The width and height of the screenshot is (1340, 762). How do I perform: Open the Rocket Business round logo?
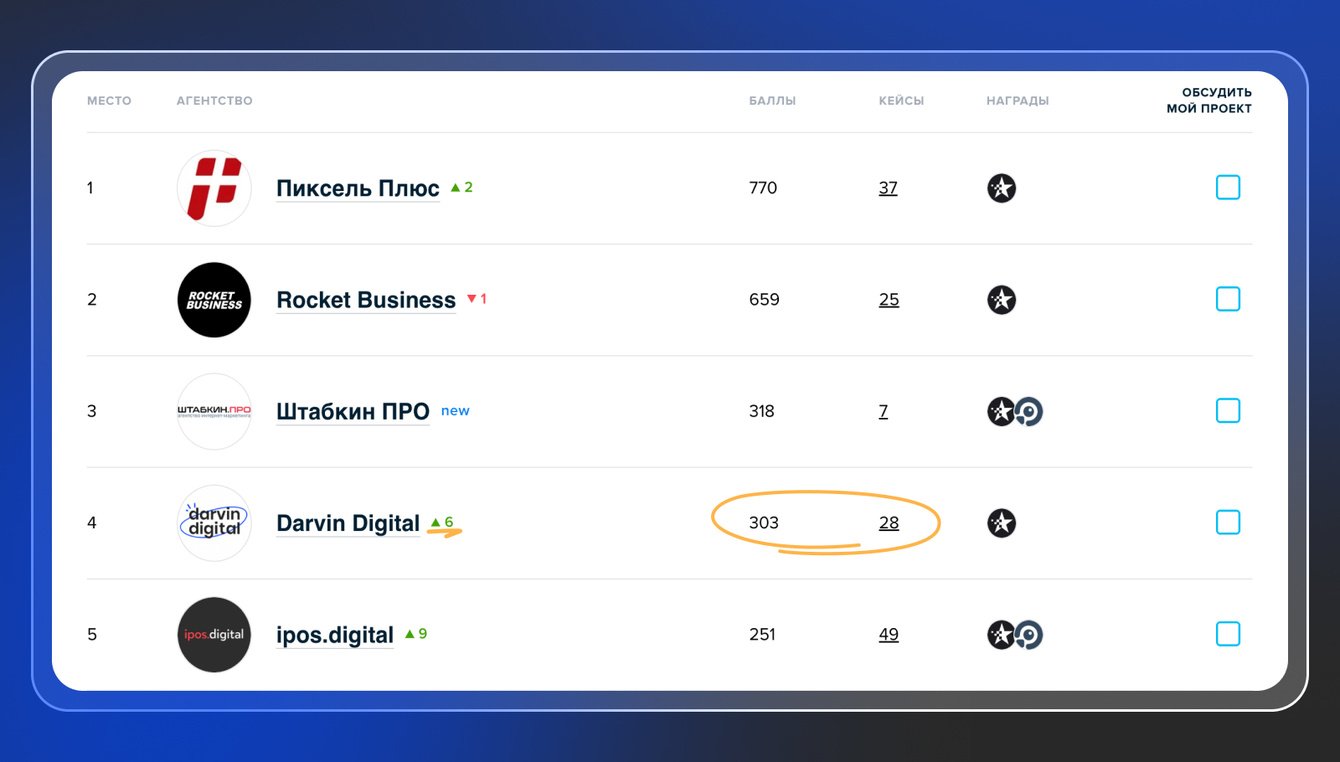tap(214, 300)
